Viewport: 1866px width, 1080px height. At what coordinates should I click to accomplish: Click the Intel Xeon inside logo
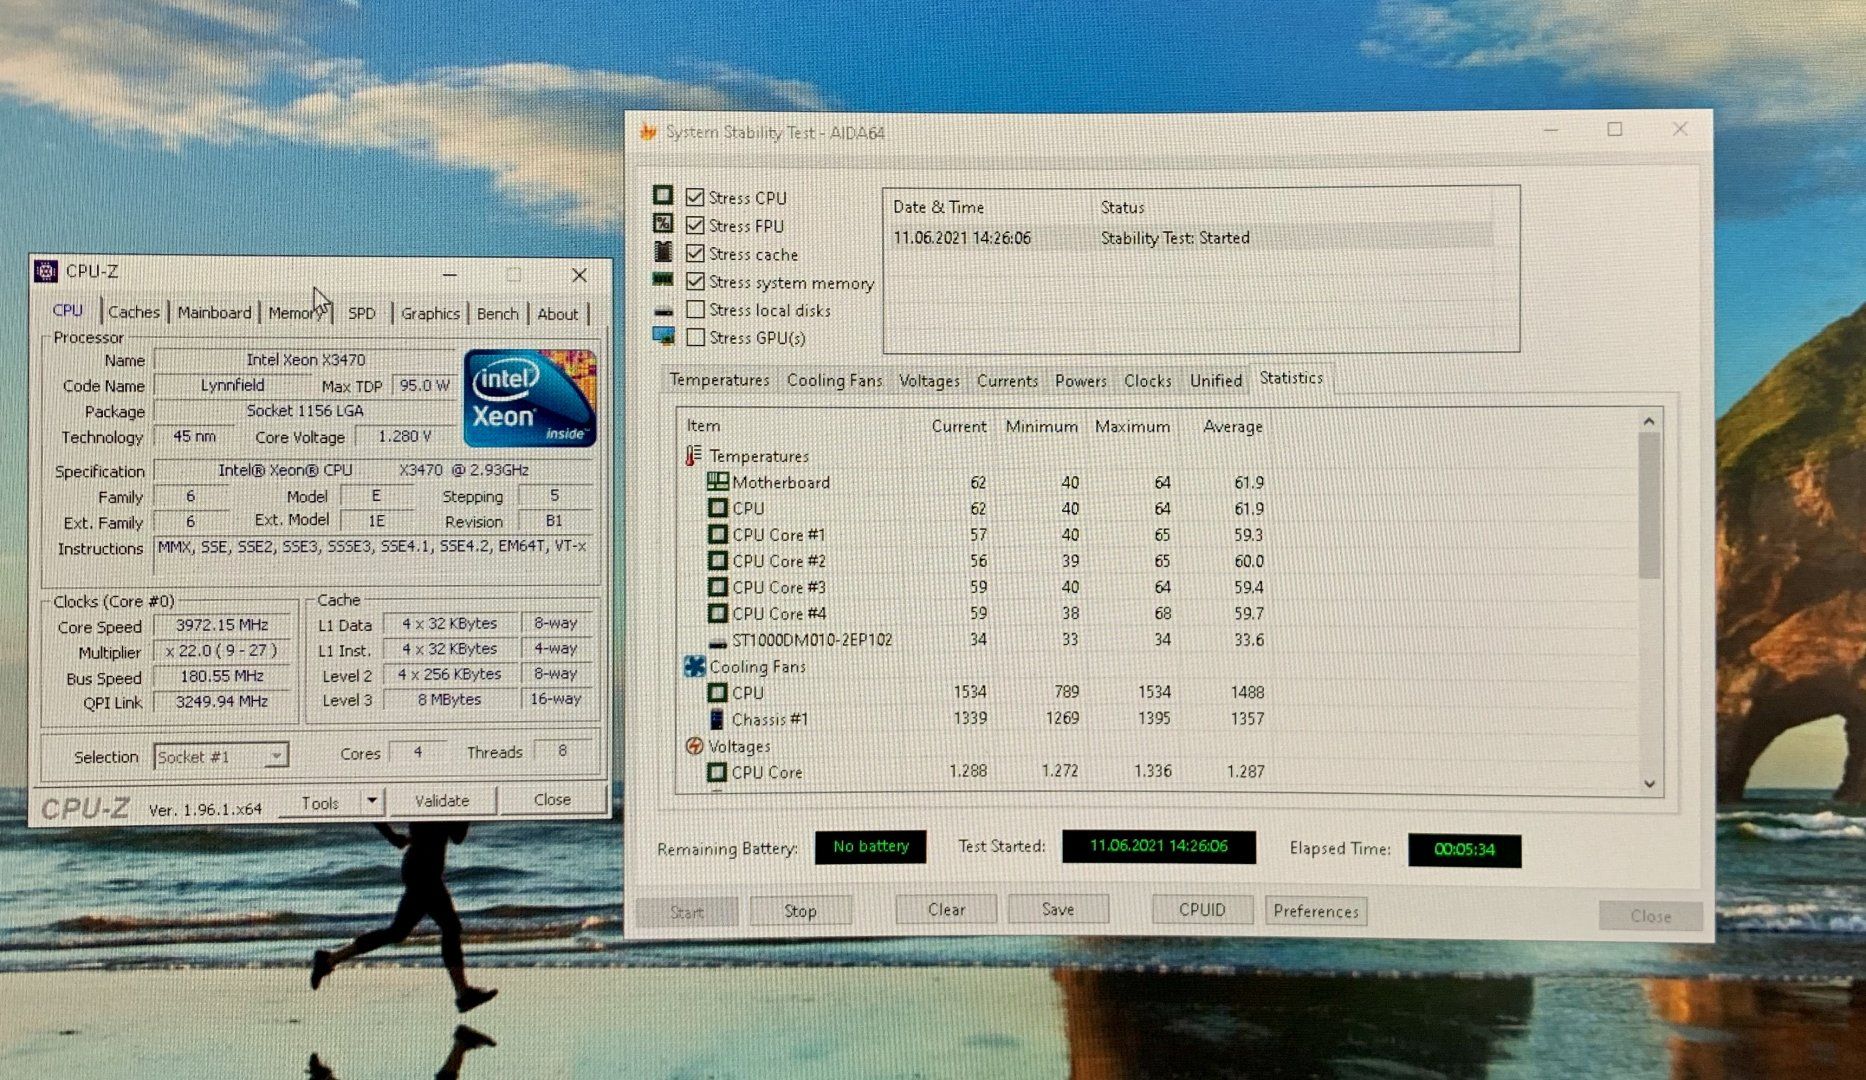(530, 398)
